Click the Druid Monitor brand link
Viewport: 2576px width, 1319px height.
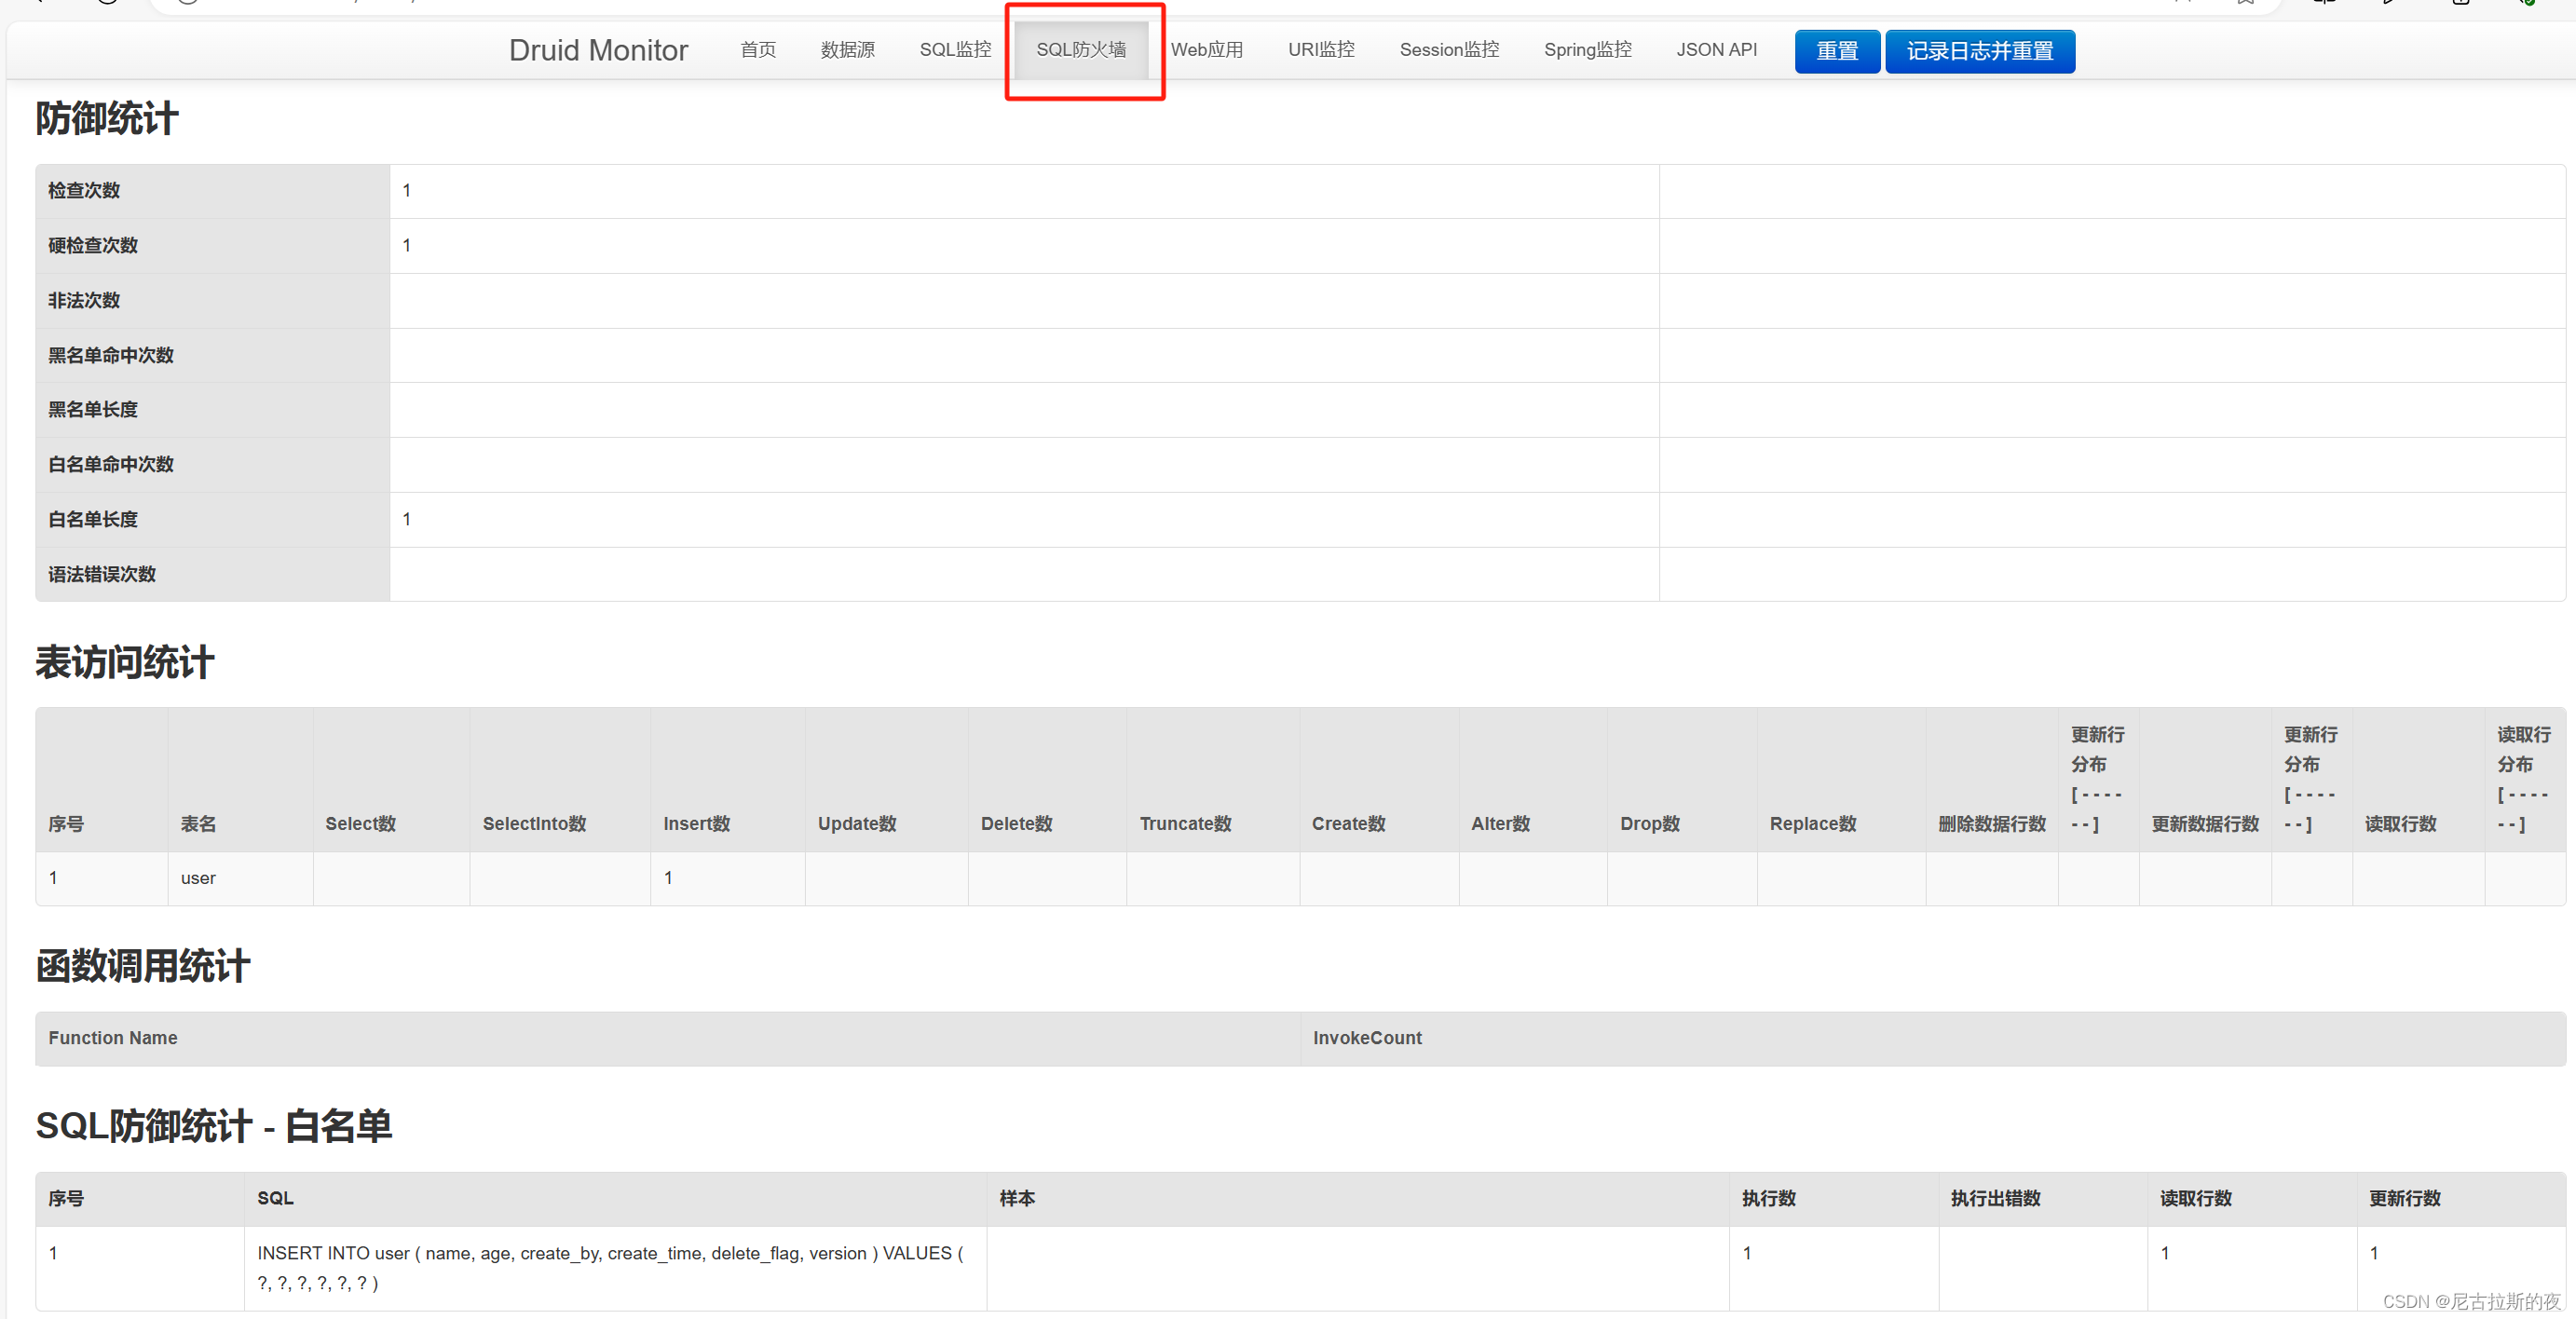click(x=598, y=50)
